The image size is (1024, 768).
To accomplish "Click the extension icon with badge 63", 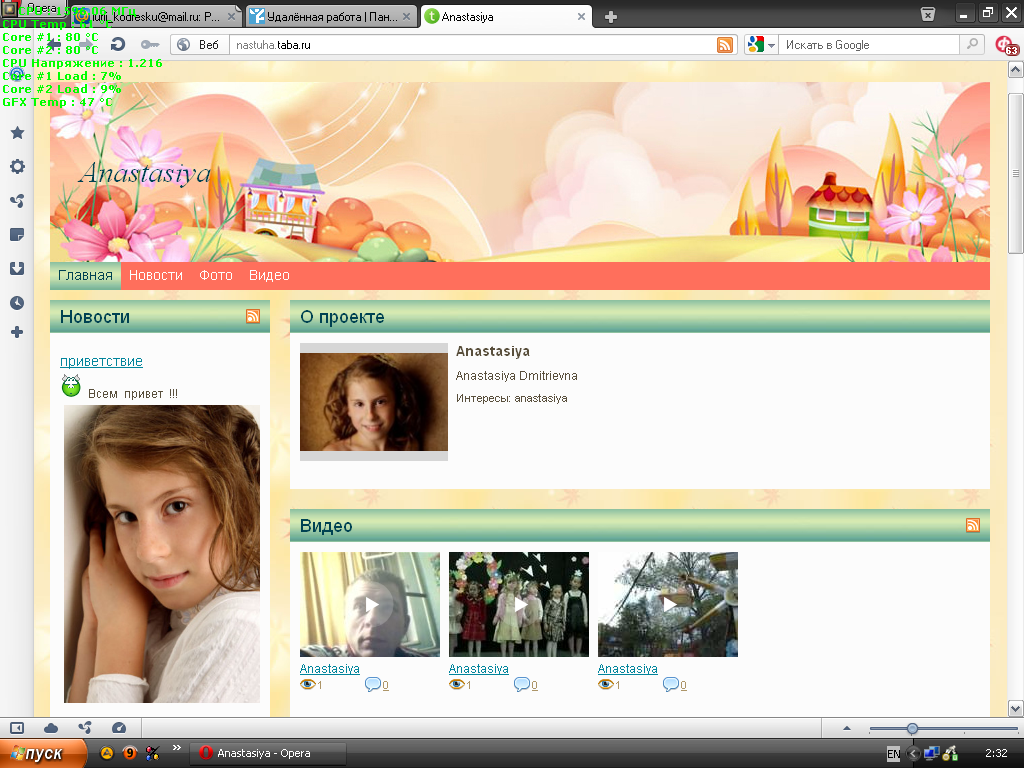I will (x=1006, y=45).
